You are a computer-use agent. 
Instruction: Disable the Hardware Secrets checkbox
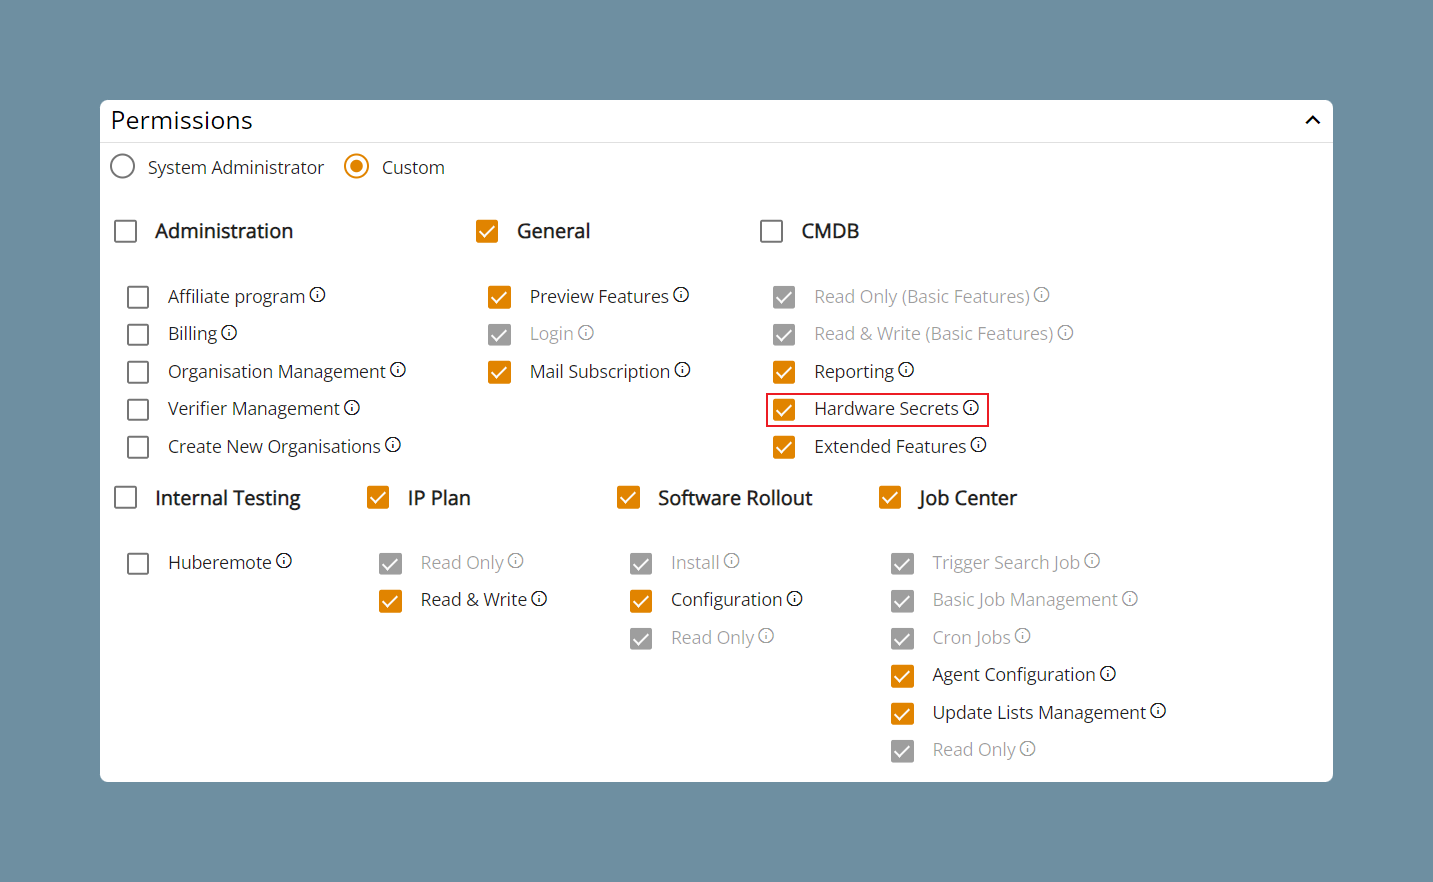pyautogui.click(x=784, y=410)
